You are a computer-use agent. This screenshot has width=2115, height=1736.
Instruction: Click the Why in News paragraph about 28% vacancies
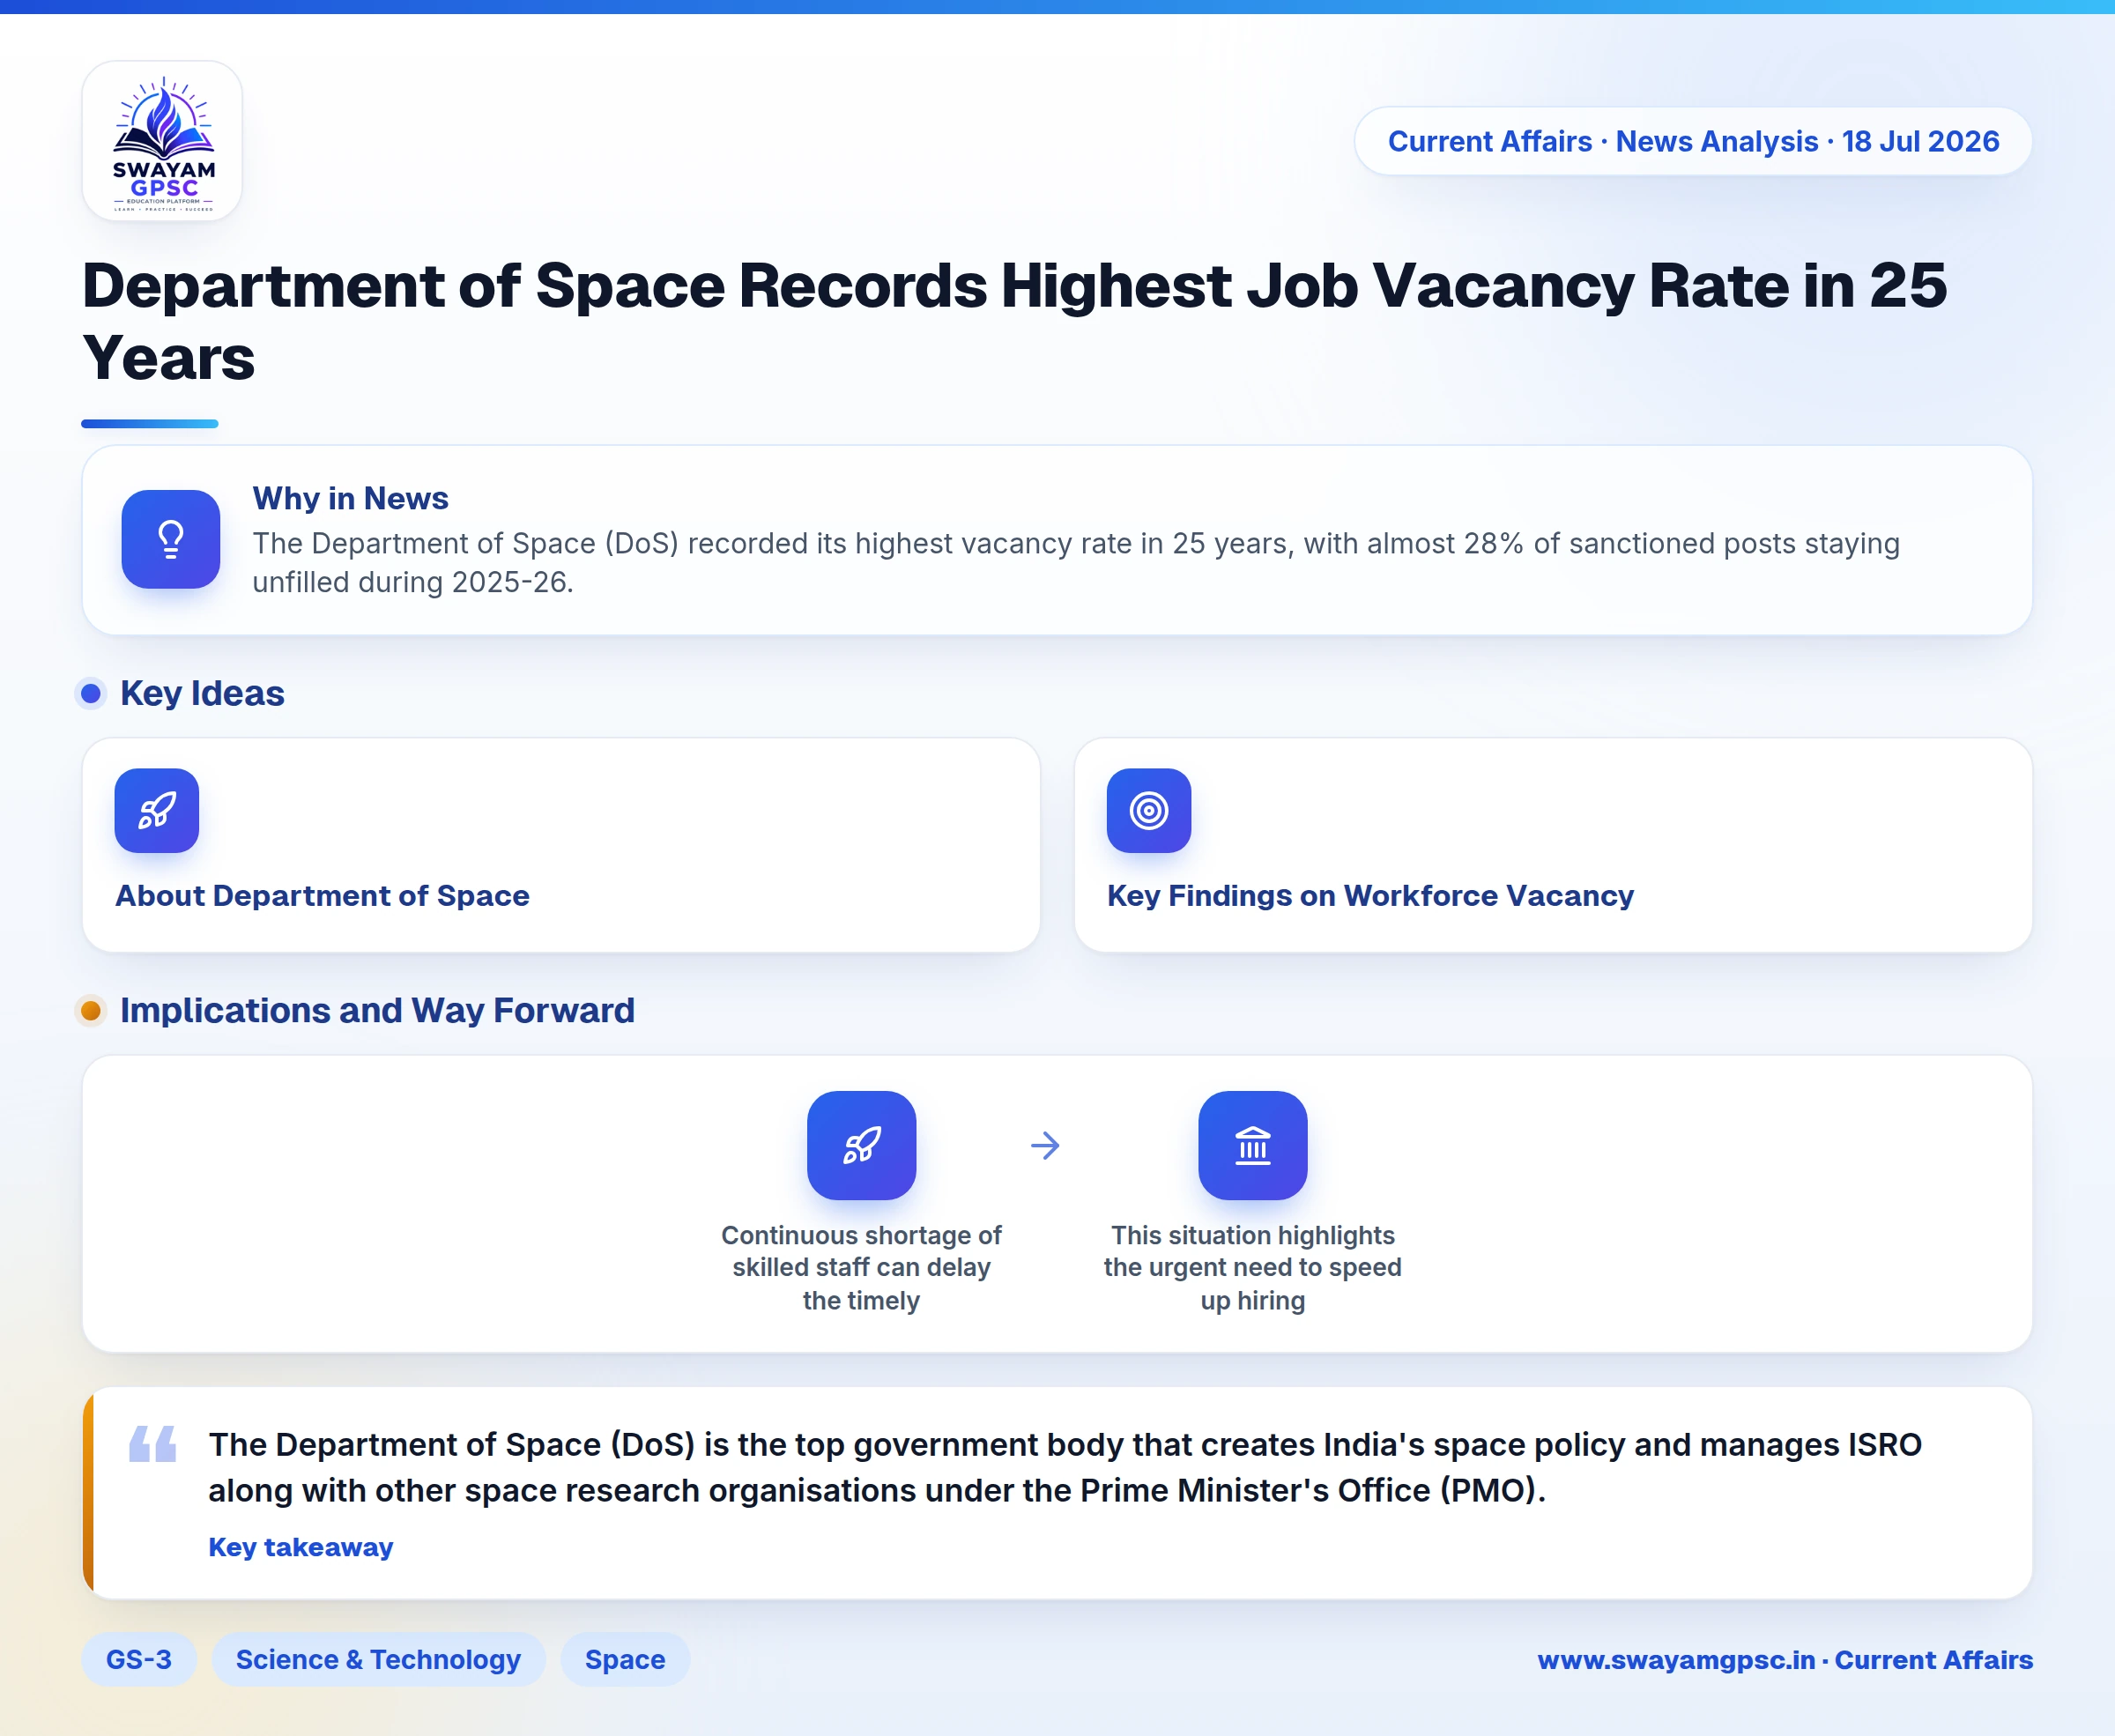(x=1076, y=562)
